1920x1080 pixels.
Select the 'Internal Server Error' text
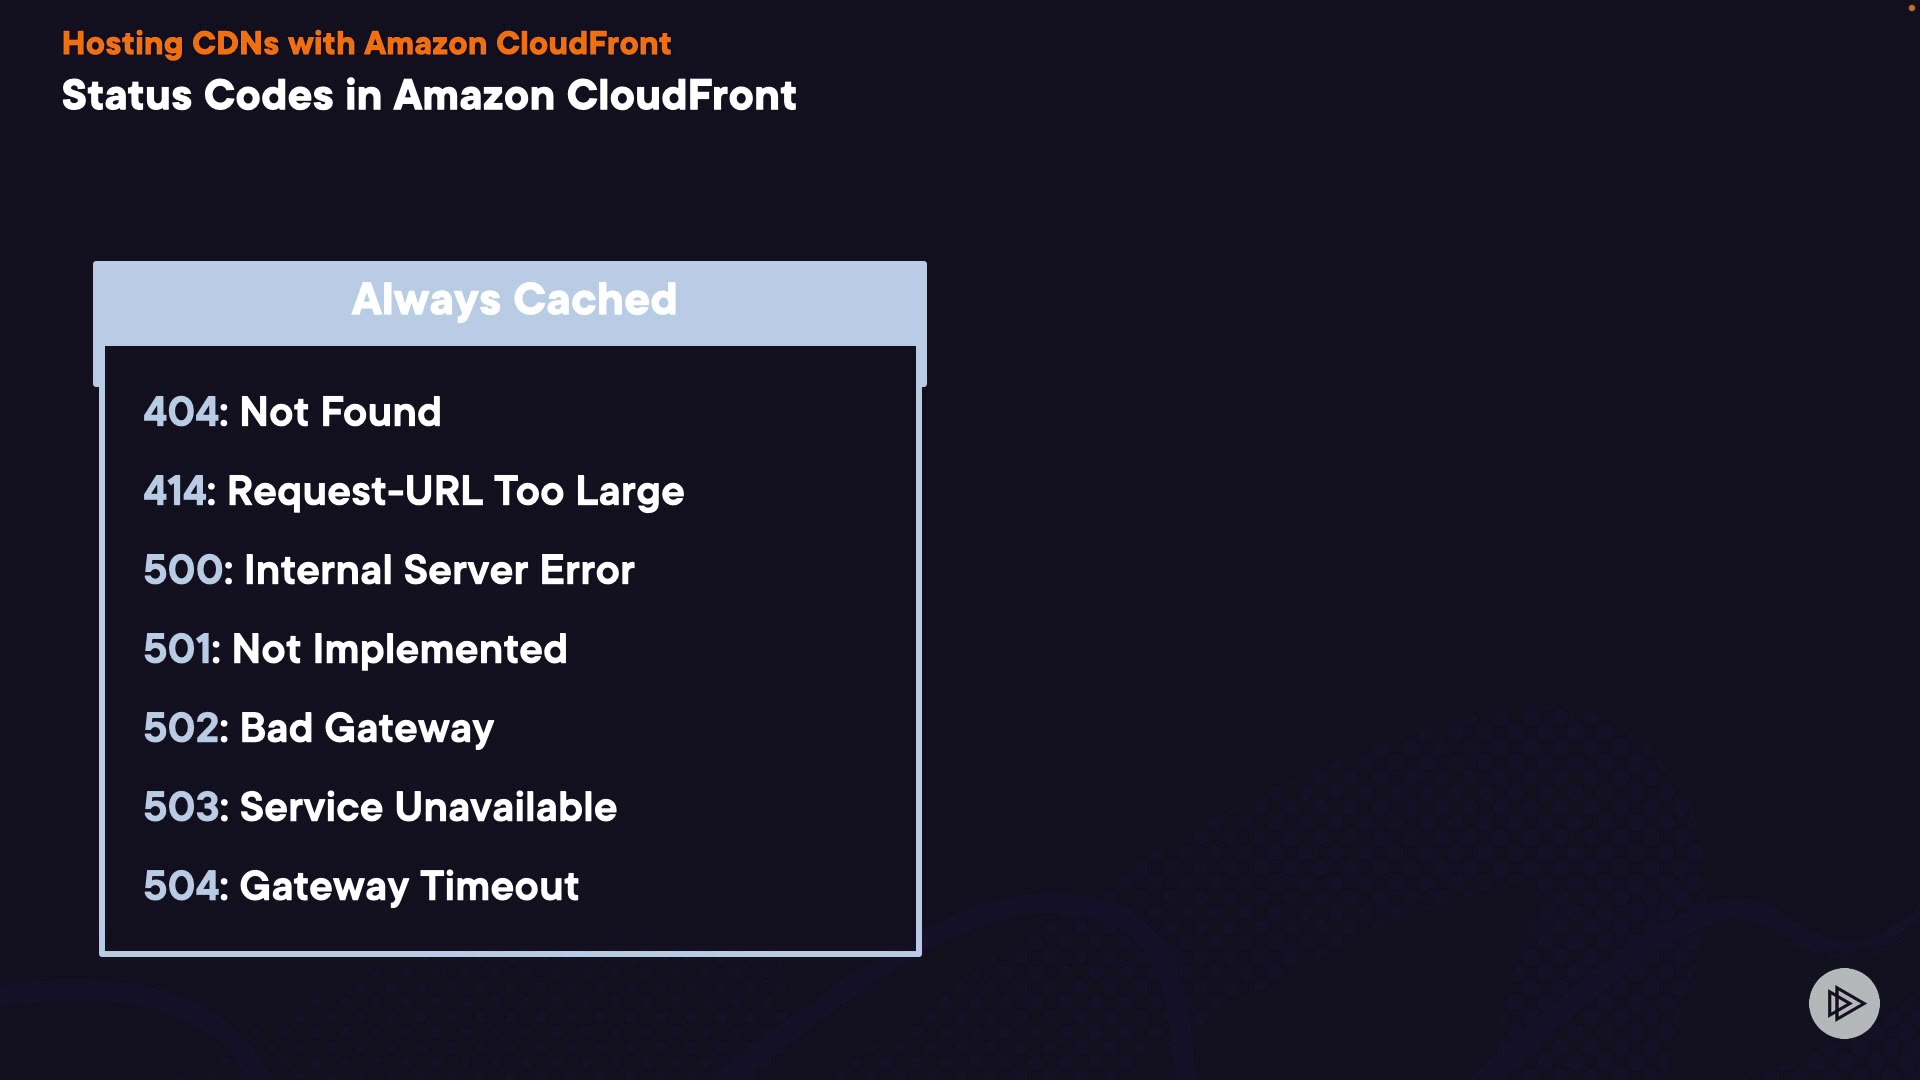439,570
